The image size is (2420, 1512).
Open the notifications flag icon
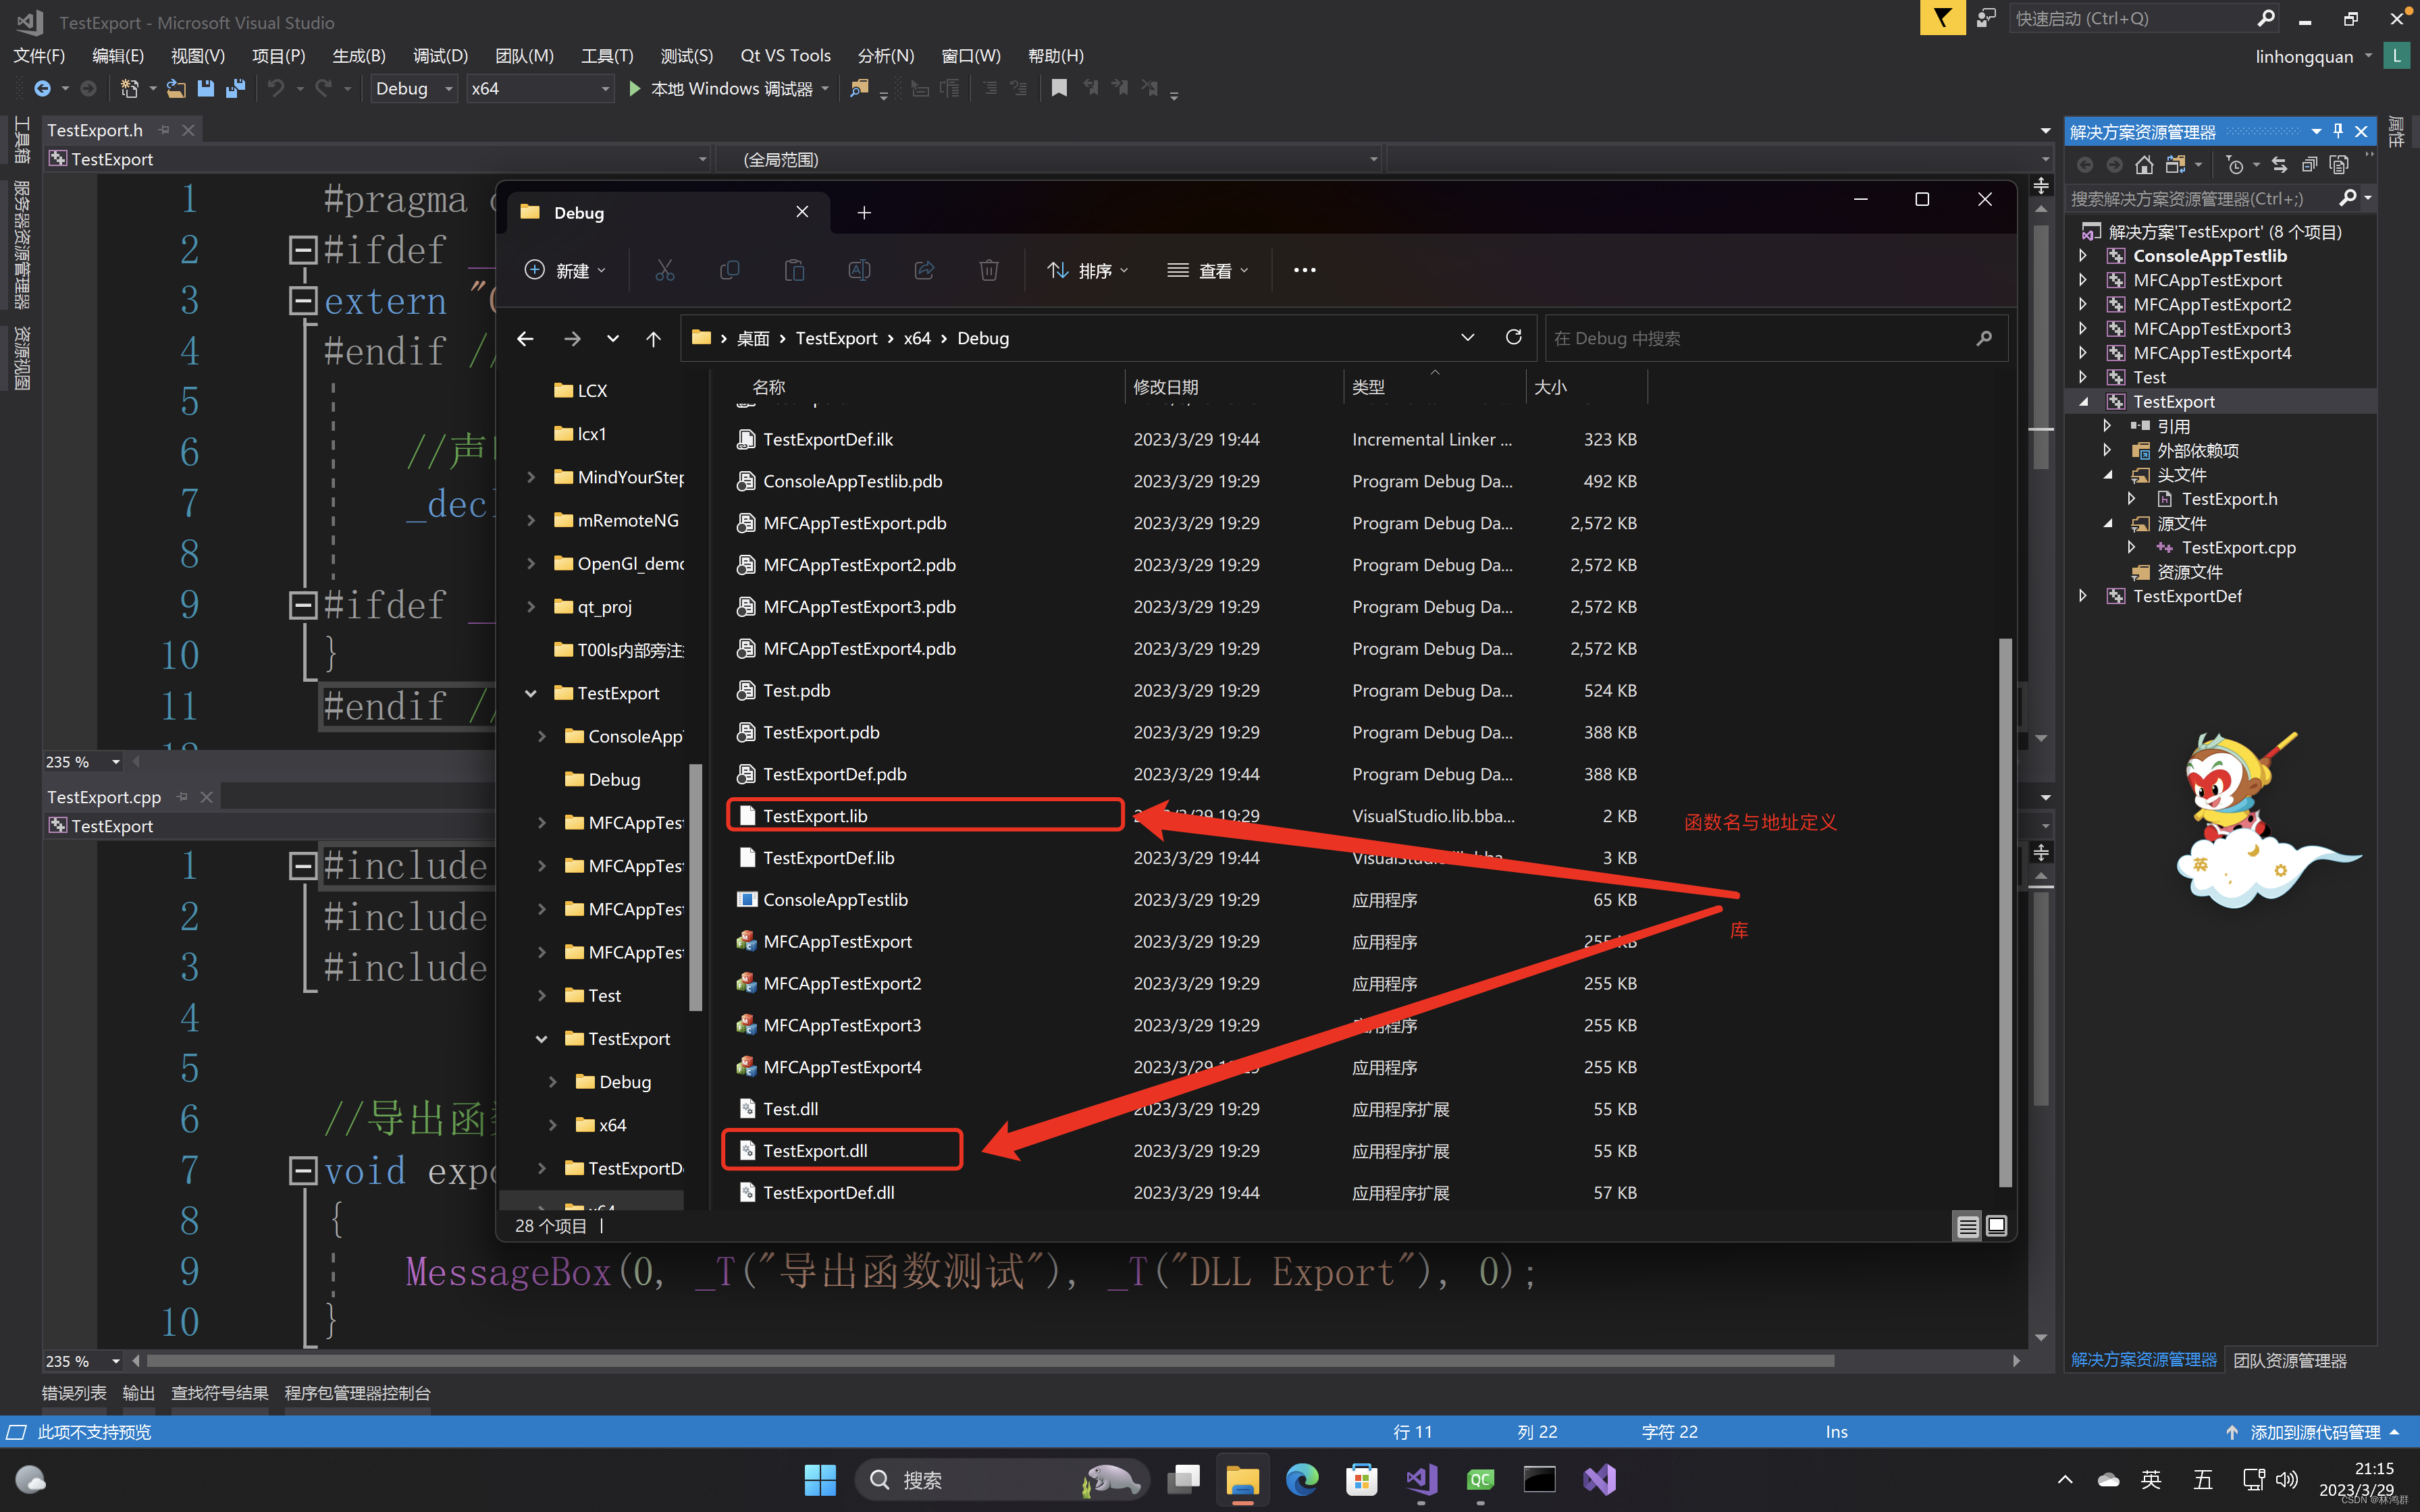click(x=1941, y=18)
